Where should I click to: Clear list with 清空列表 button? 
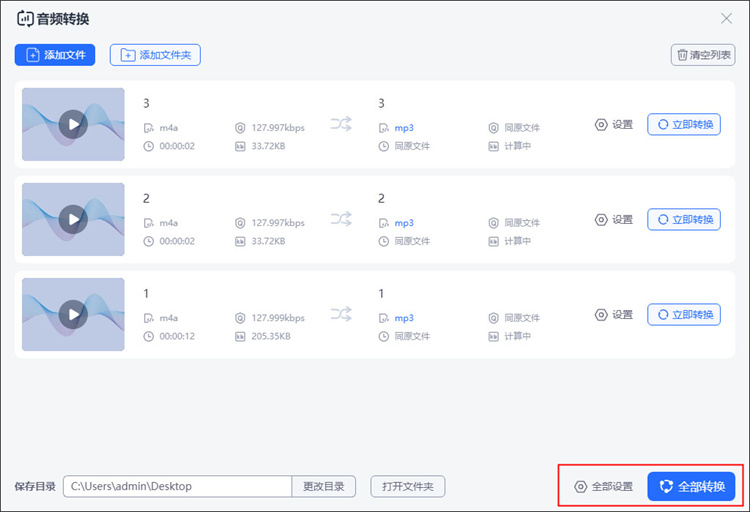[703, 55]
